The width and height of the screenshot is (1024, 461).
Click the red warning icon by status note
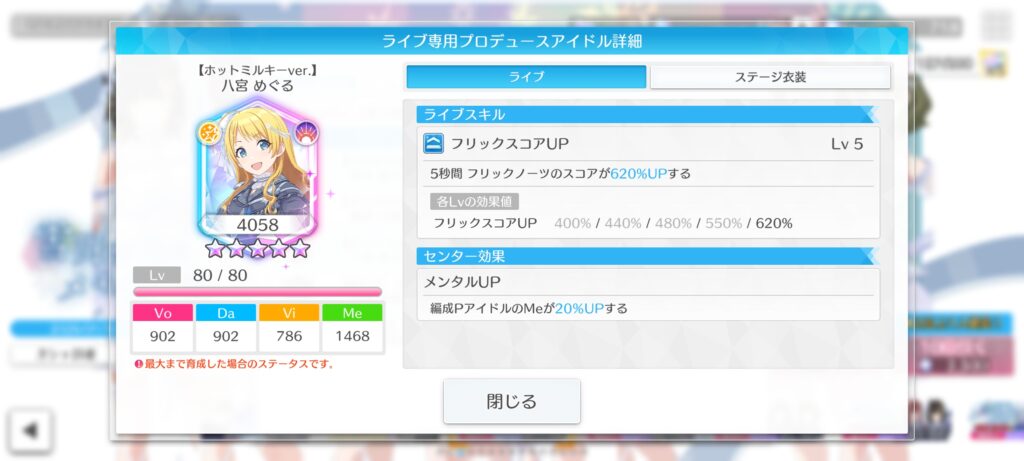[138, 364]
